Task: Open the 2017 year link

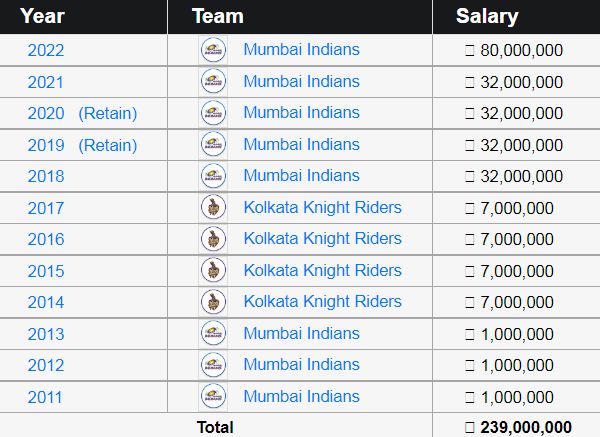Action: 46,208
